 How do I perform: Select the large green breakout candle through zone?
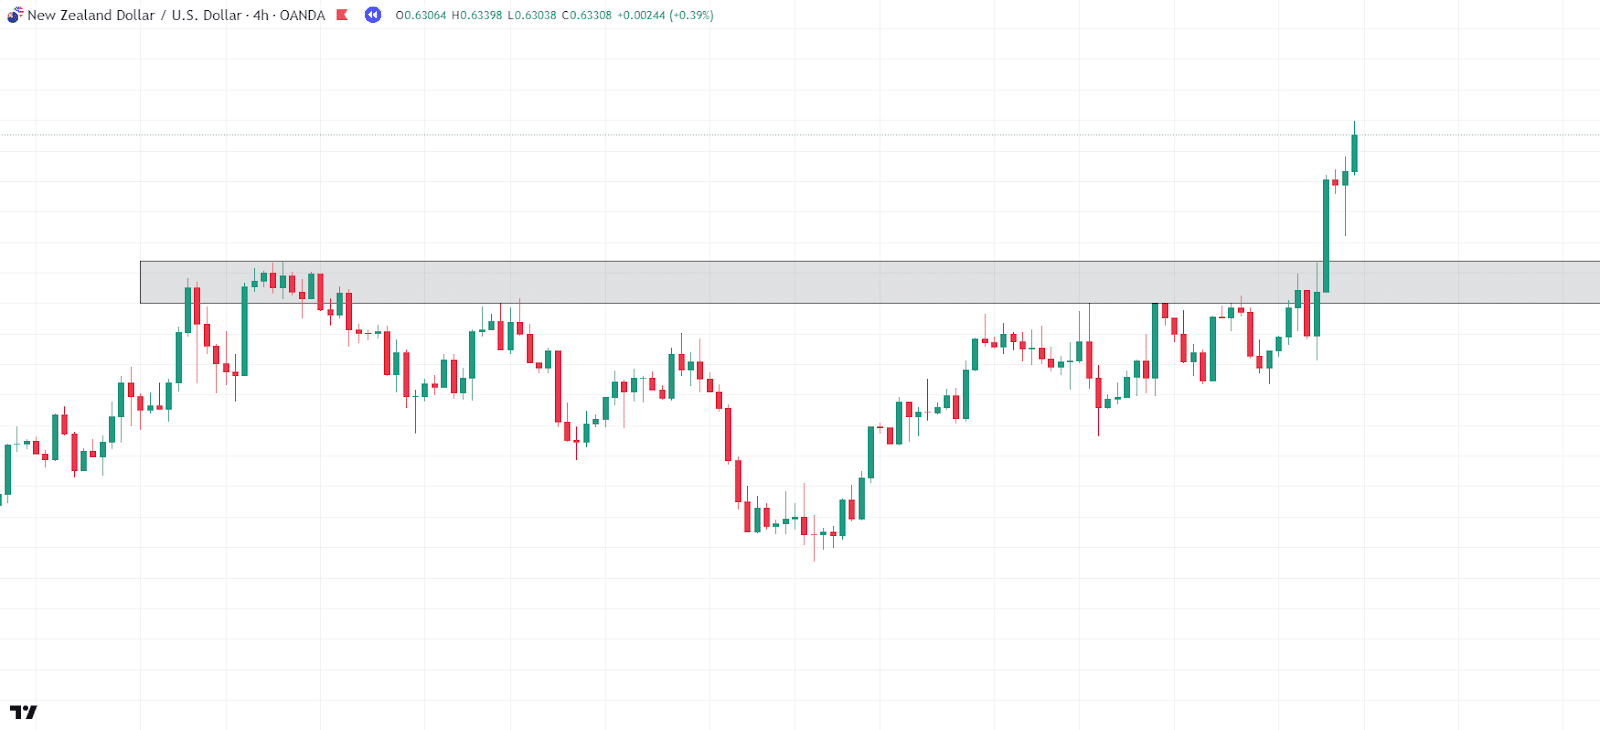1326,236
